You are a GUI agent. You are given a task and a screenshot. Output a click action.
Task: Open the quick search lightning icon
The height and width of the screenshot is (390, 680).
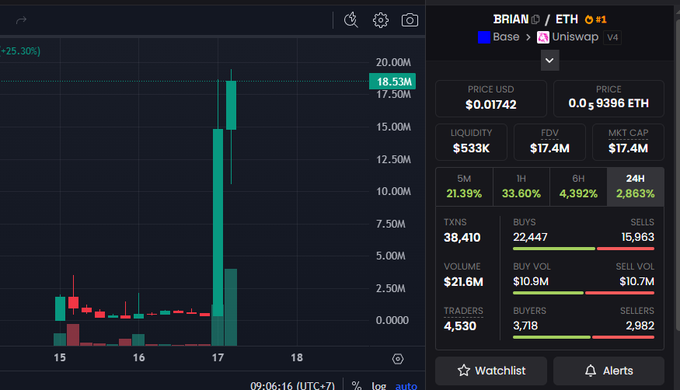(351, 20)
